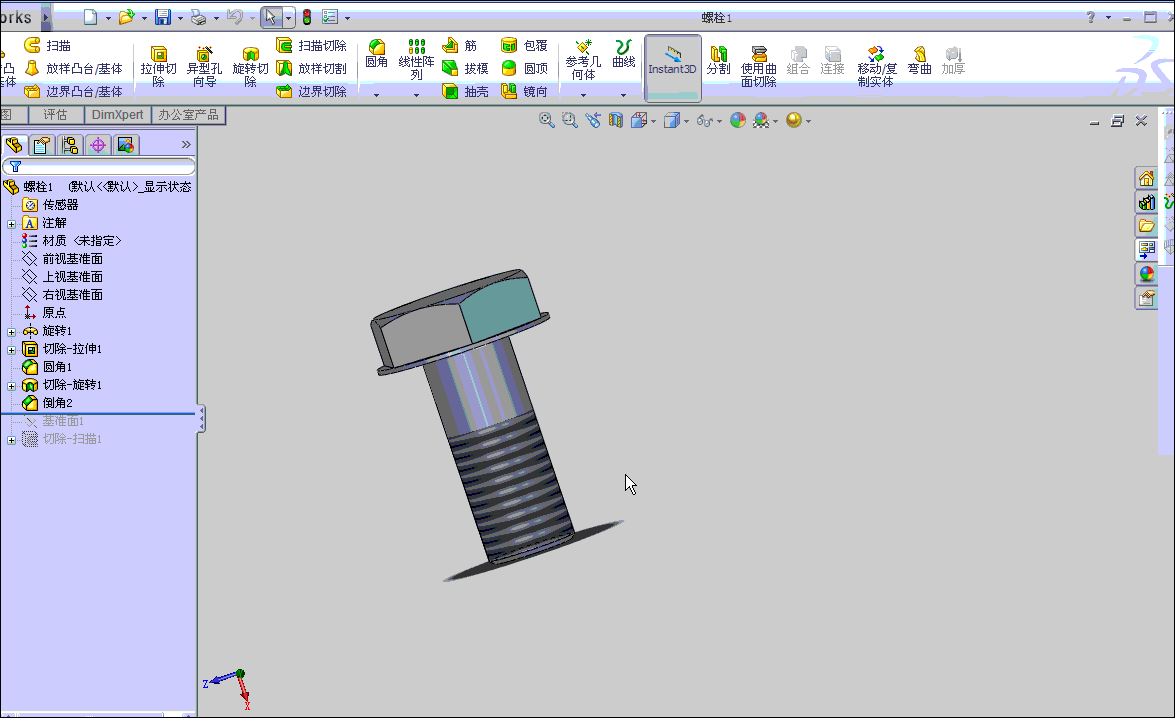Click the 包覆 wrap tool
The width and height of the screenshot is (1175, 718).
tap(524, 46)
